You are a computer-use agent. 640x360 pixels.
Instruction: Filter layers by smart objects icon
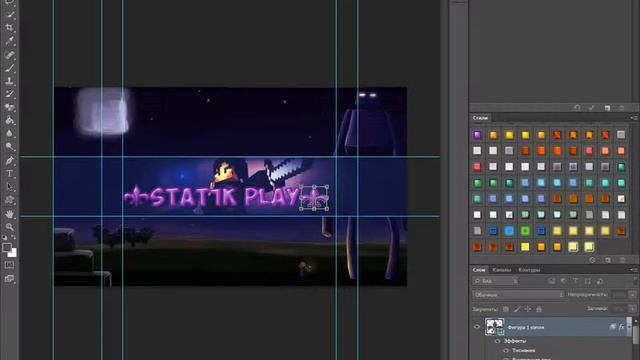pyautogui.click(x=600, y=281)
